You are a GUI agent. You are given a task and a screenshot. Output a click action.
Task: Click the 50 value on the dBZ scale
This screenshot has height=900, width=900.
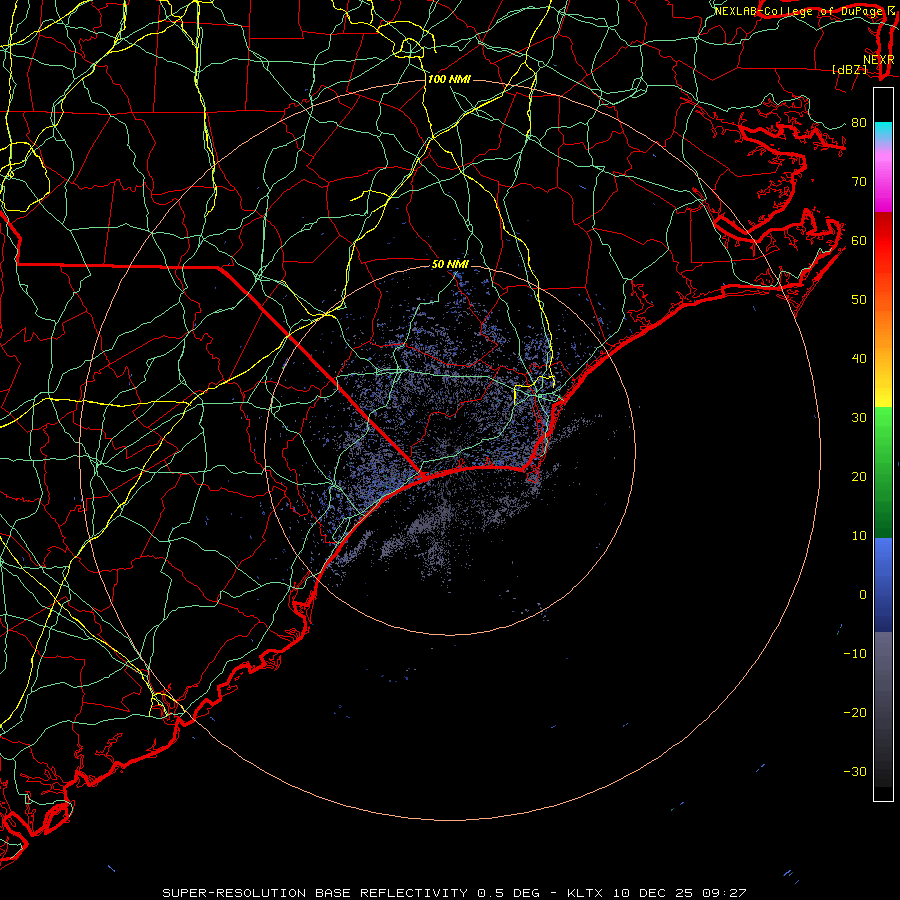pos(859,300)
